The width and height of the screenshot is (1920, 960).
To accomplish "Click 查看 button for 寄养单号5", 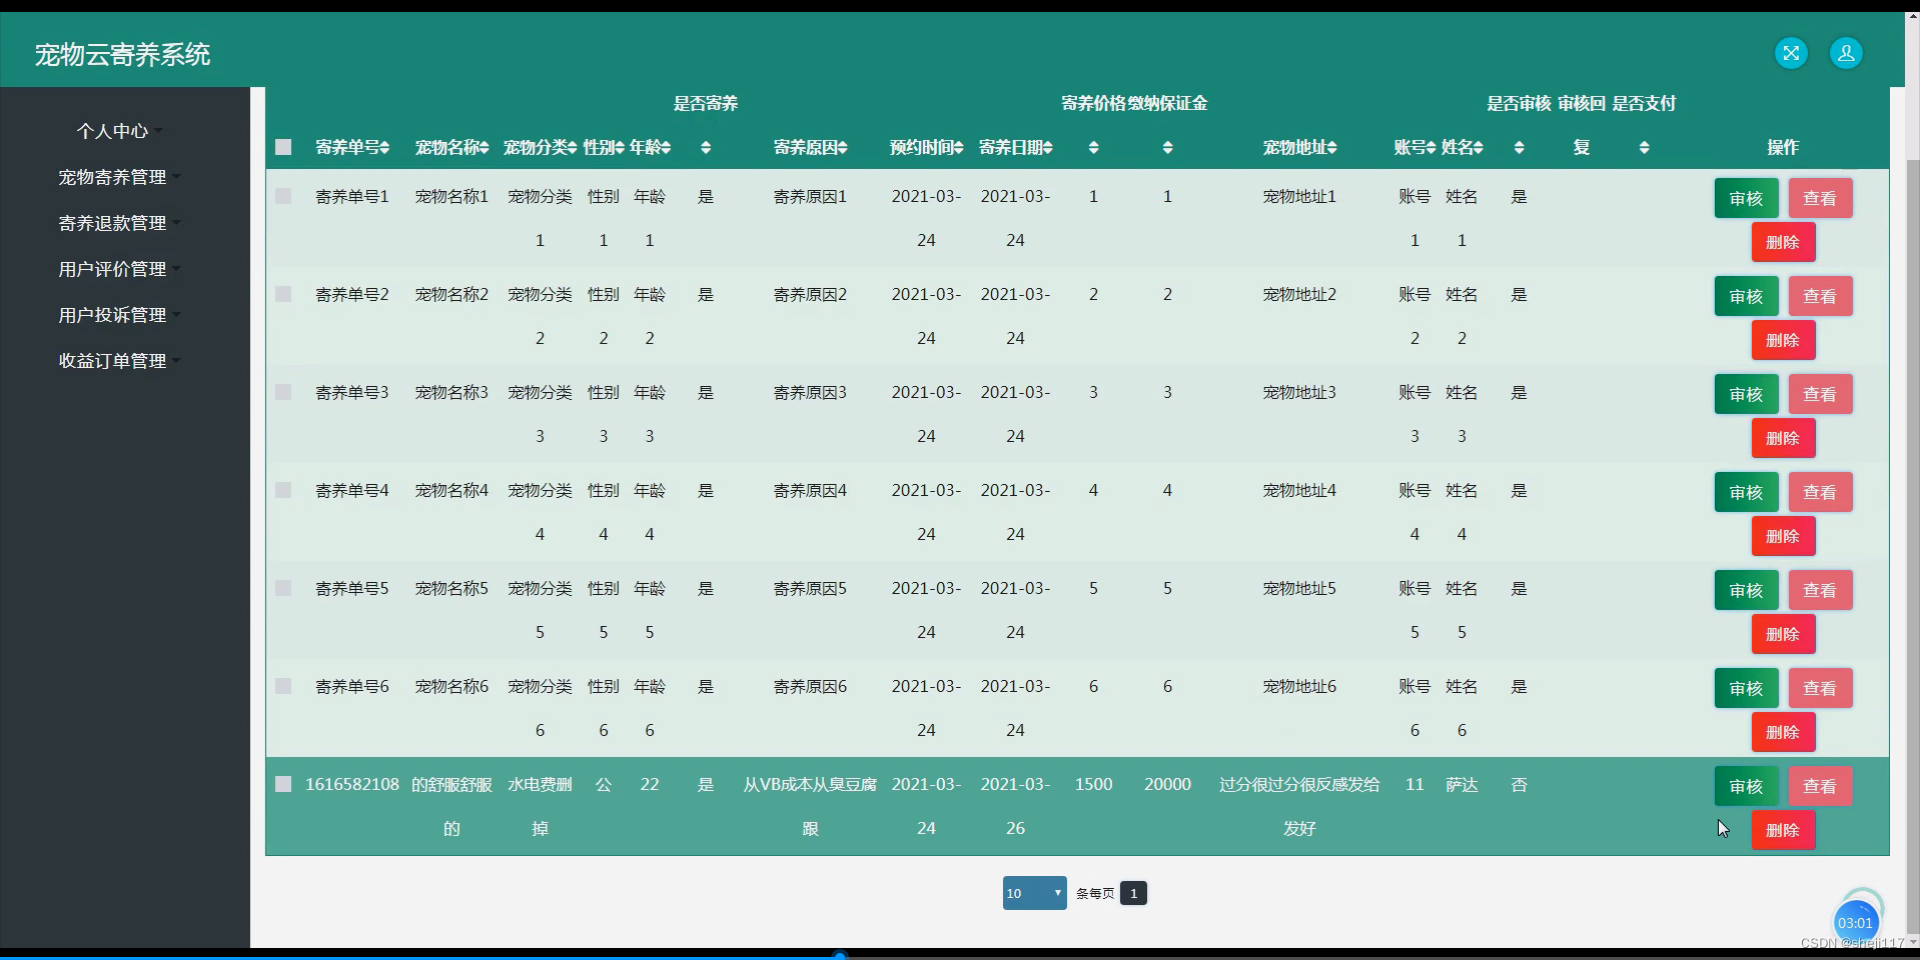I will click(x=1820, y=590).
